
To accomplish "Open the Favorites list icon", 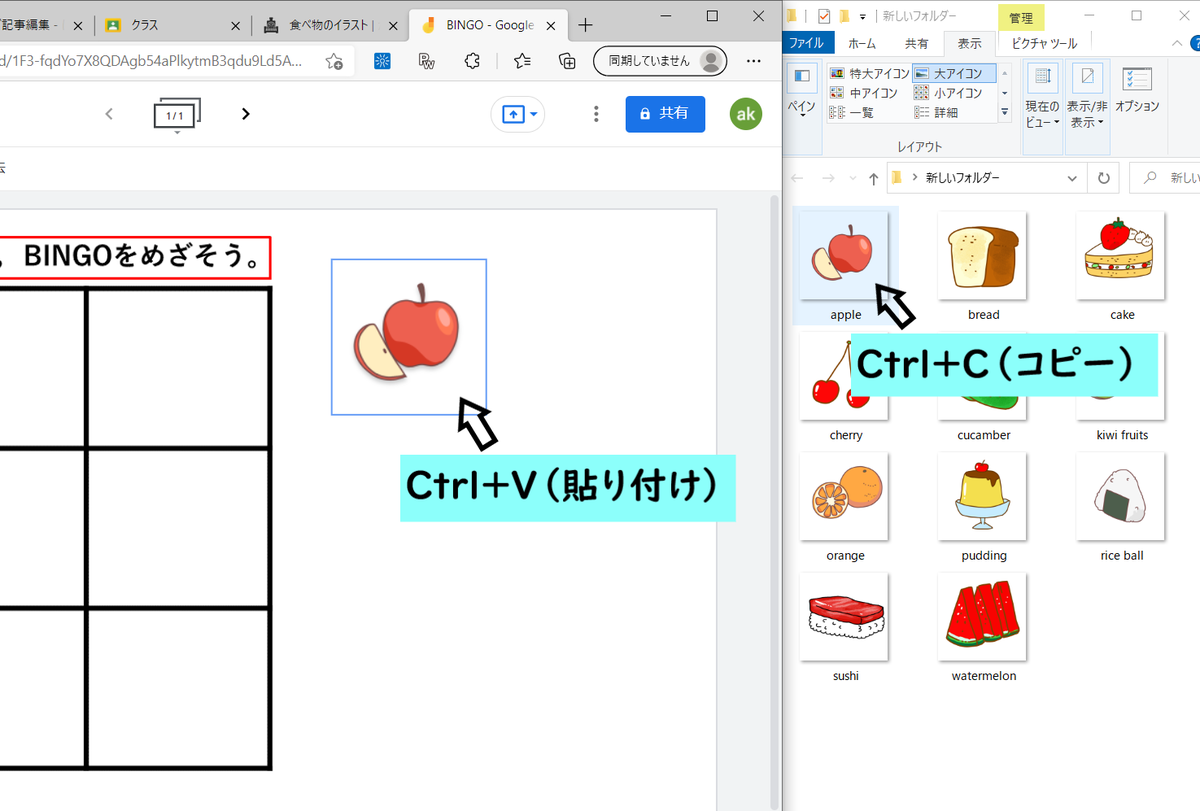I will click(x=521, y=61).
